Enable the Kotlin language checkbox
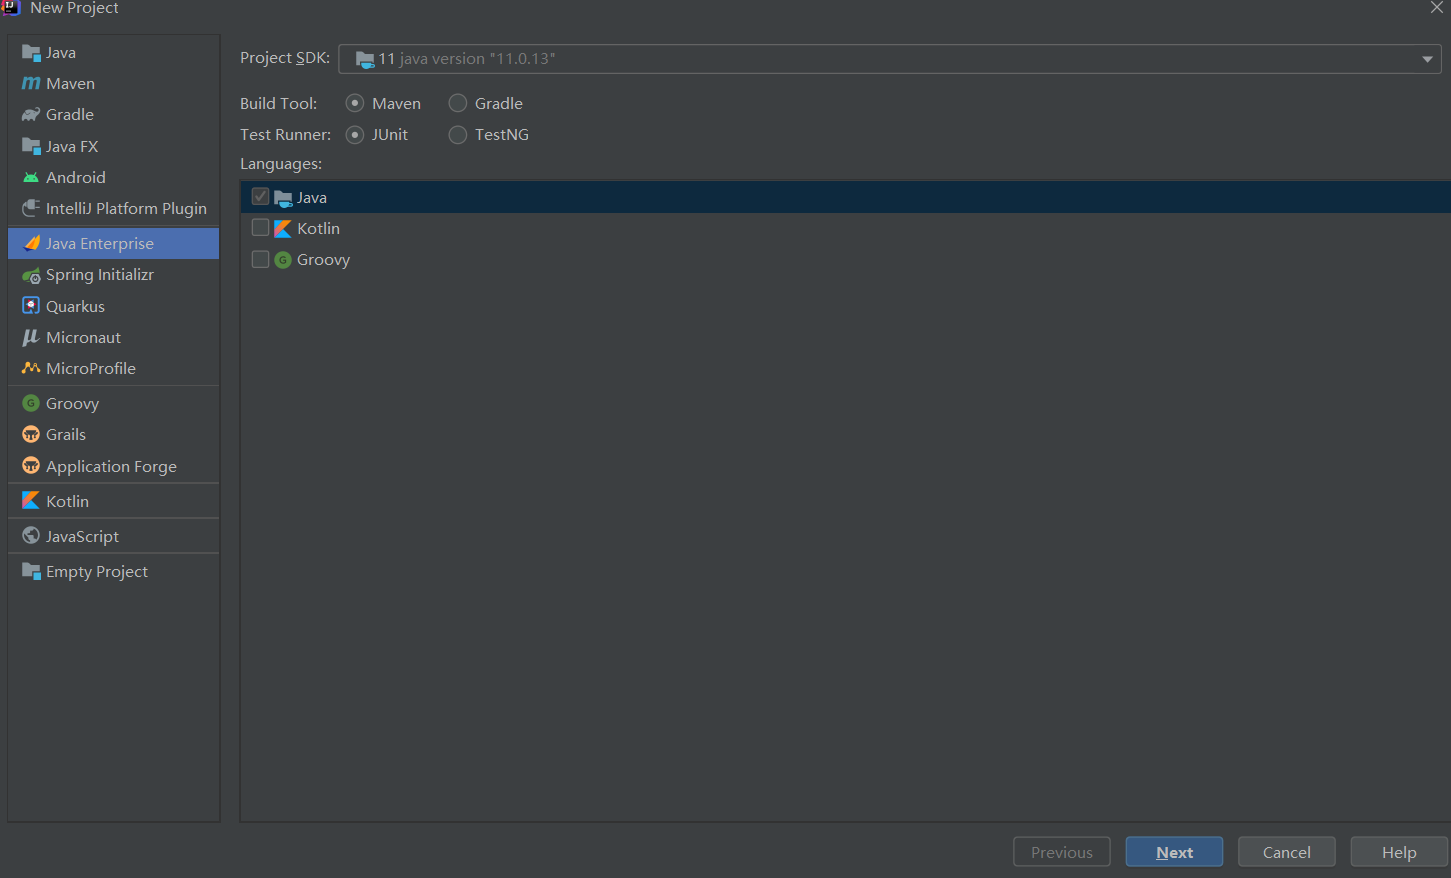The width and height of the screenshot is (1451, 878). tap(261, 228)
